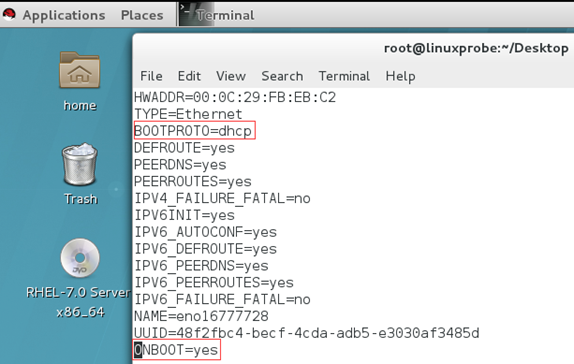The height and width of the screenshot is (364, 574).
Task: Click the IPV6_PEERDNS=yes line
Action: click(201, 266)
